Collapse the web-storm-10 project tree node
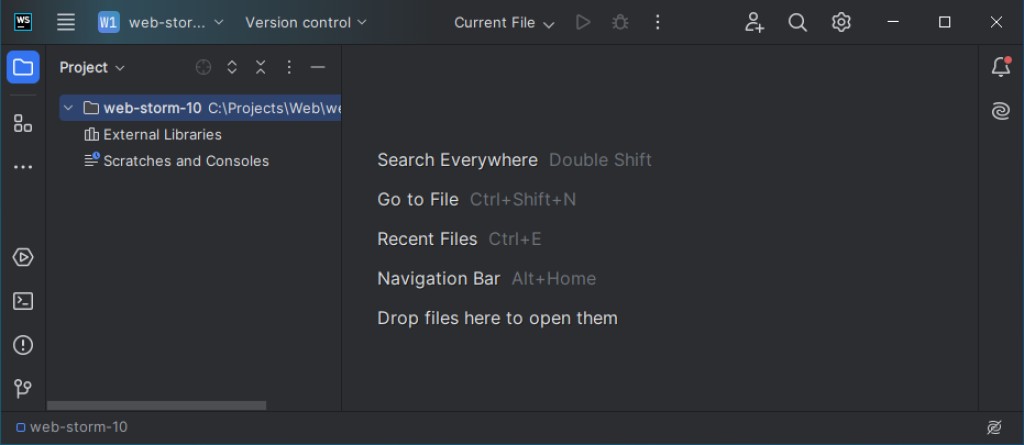This screenshot has width=1024, height=445. tap(68, 108)
